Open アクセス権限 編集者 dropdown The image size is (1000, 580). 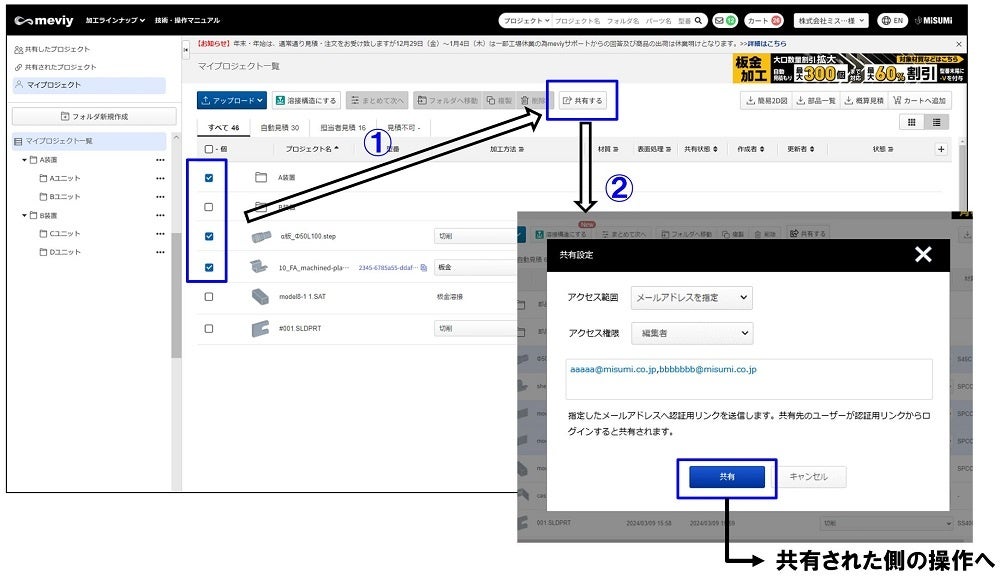[x=692, y=333]
